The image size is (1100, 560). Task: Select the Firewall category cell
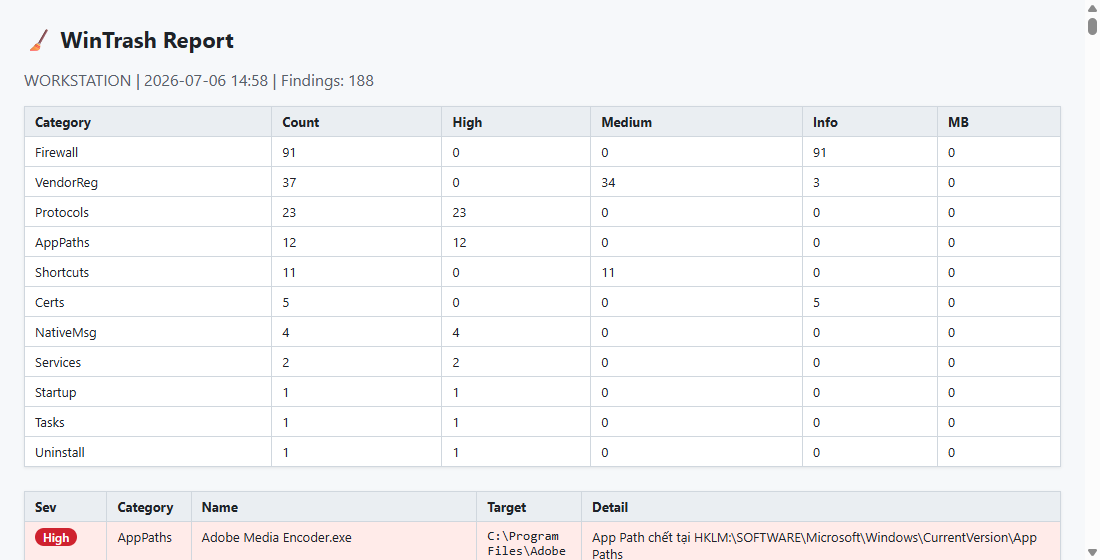click(148, 152)
